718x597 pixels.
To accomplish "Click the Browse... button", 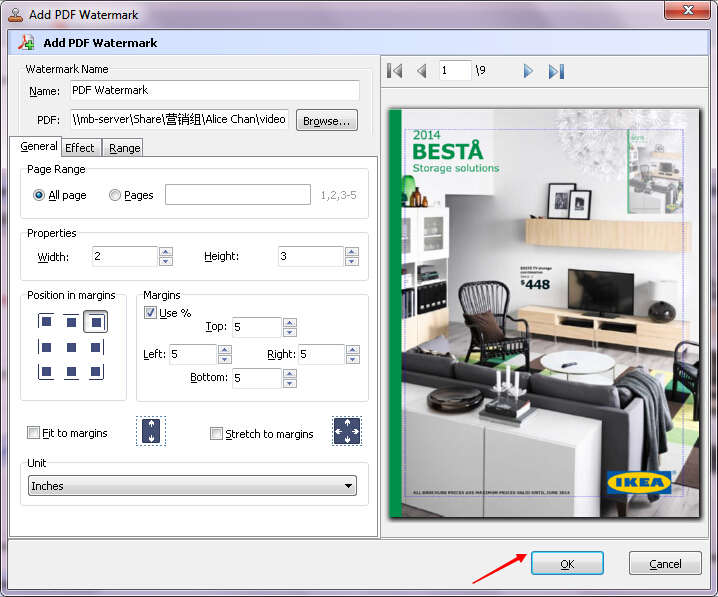I will pos(326,120).
